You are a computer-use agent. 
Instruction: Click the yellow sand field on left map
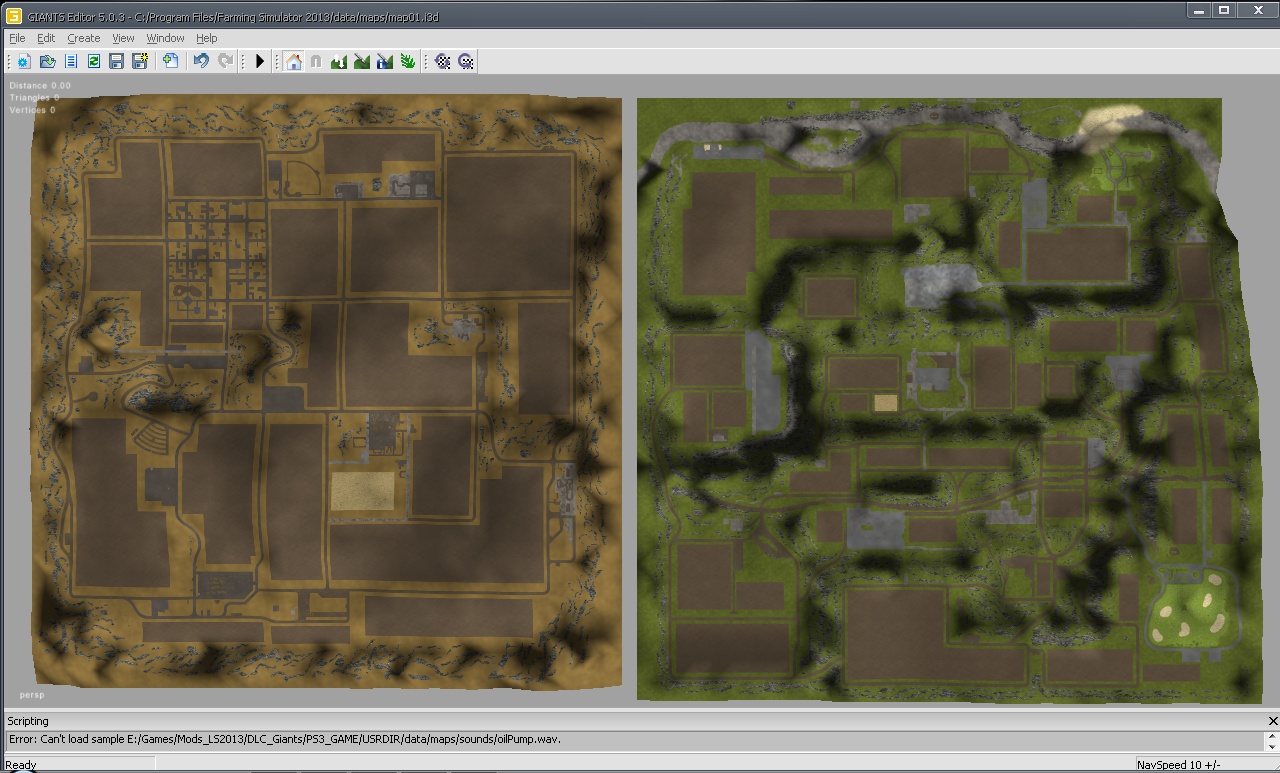(x=362, y=491)
